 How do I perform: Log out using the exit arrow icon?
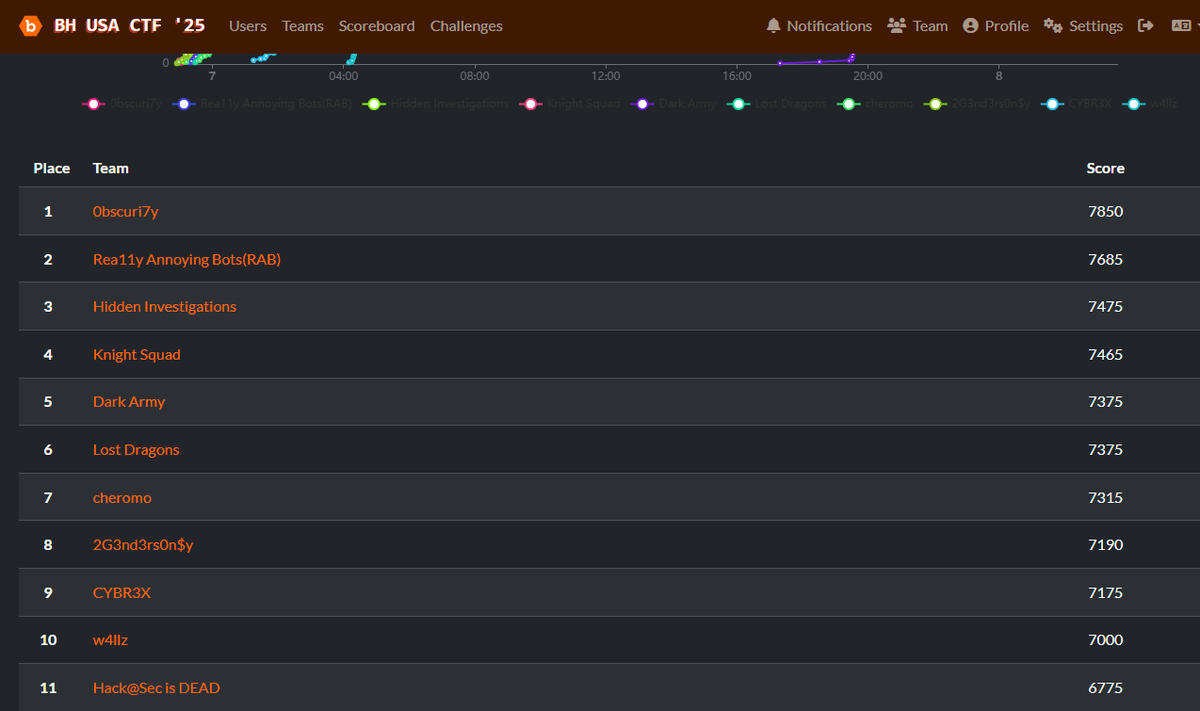click(1146, 26)
